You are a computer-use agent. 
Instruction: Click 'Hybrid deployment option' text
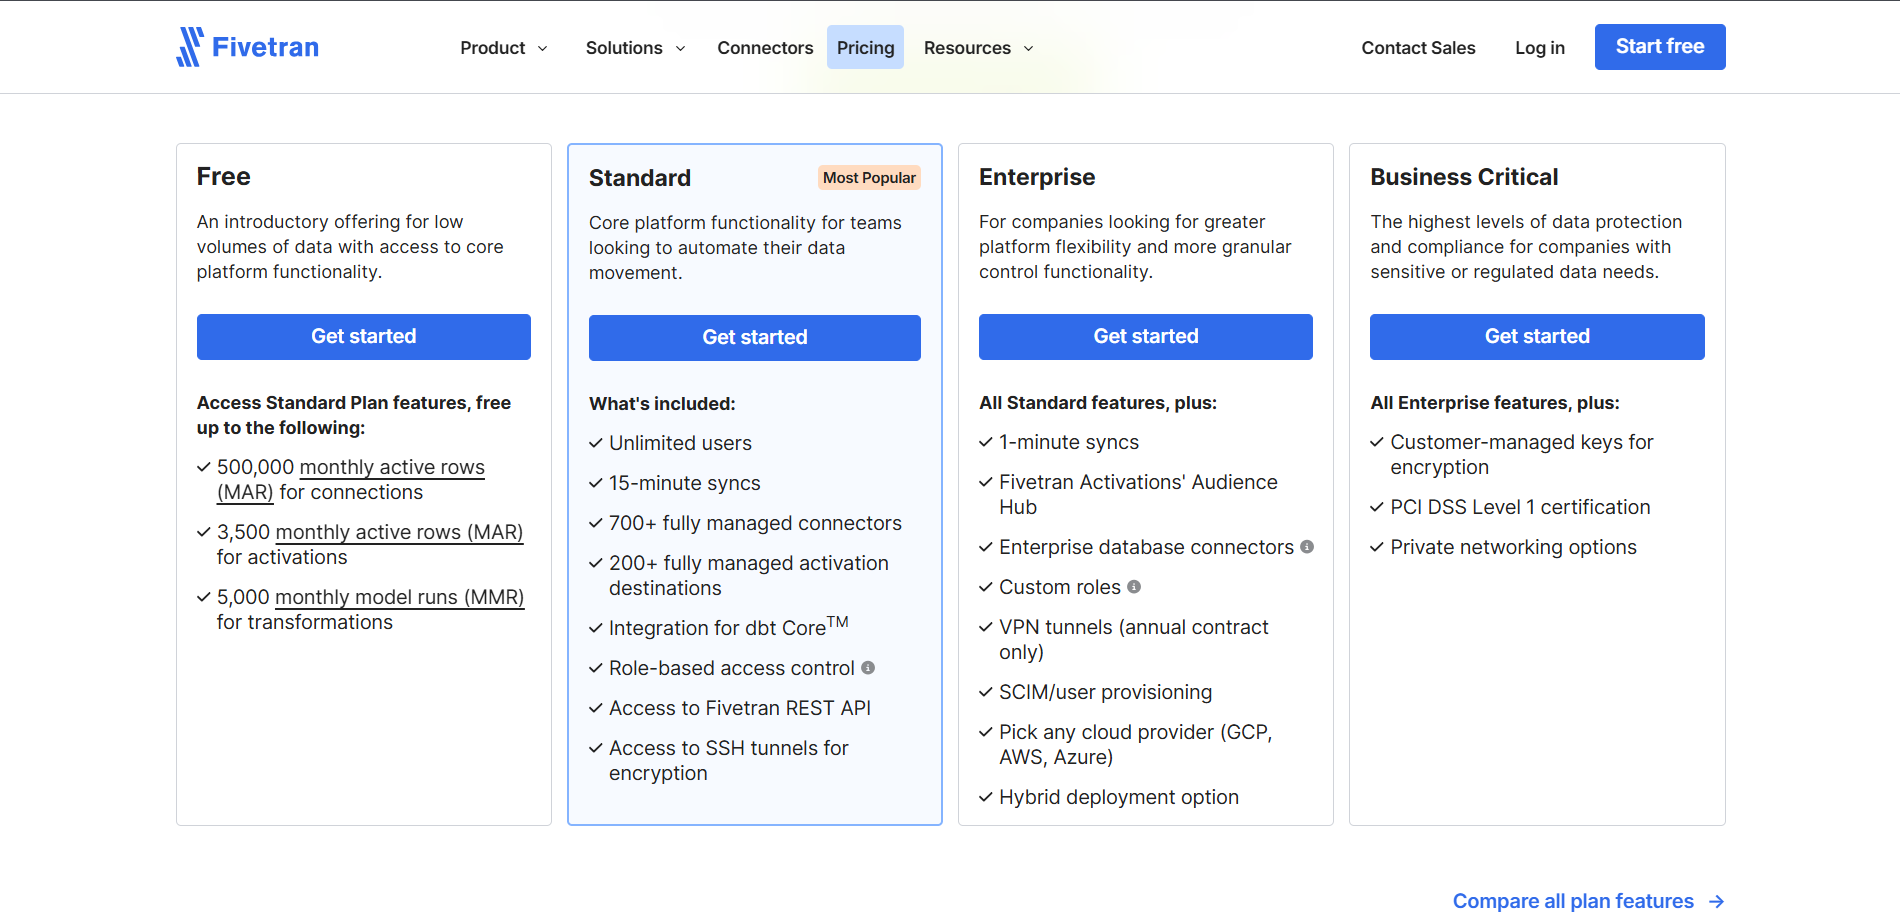click(x=1119, y=797)
